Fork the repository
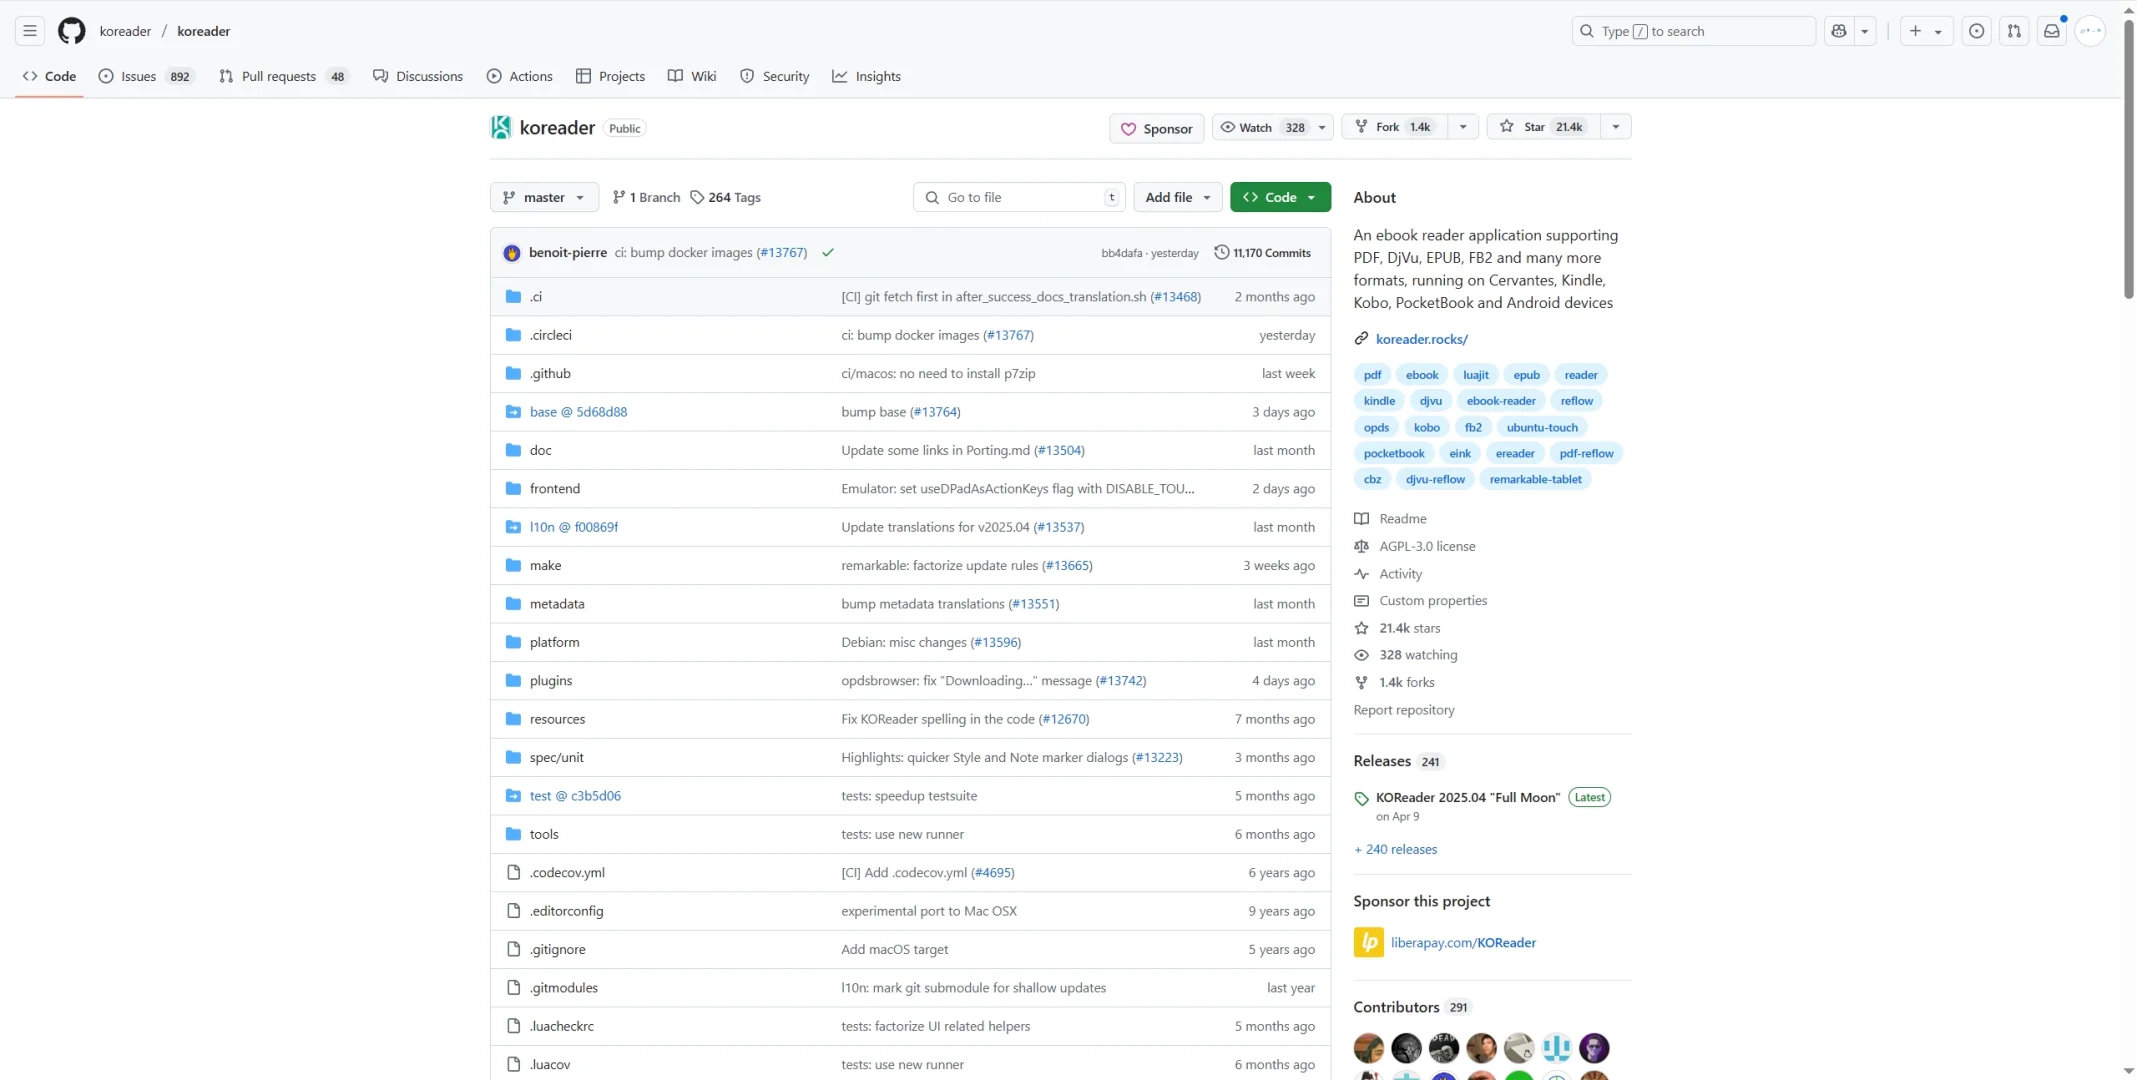Image resolution: width=2137 pixels, height=1080 pixels. pyautogui.click(x=1395, y=127)
